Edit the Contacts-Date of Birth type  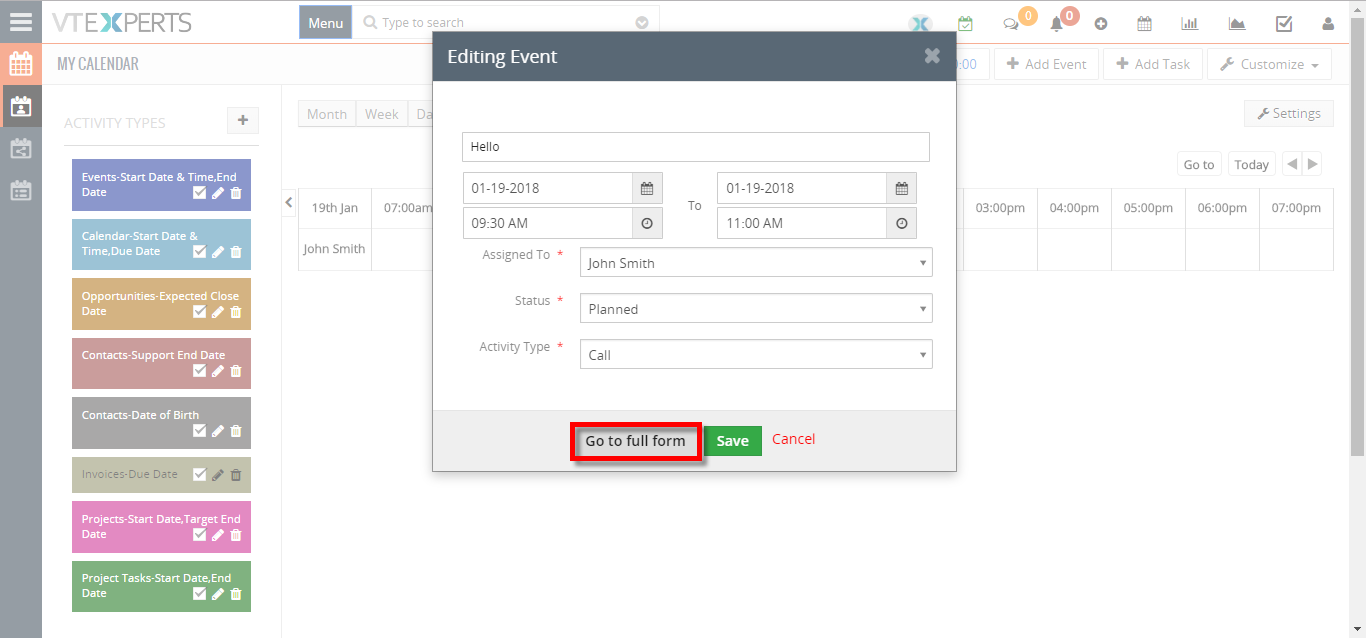pyautogui.click(x=218, y=431)
